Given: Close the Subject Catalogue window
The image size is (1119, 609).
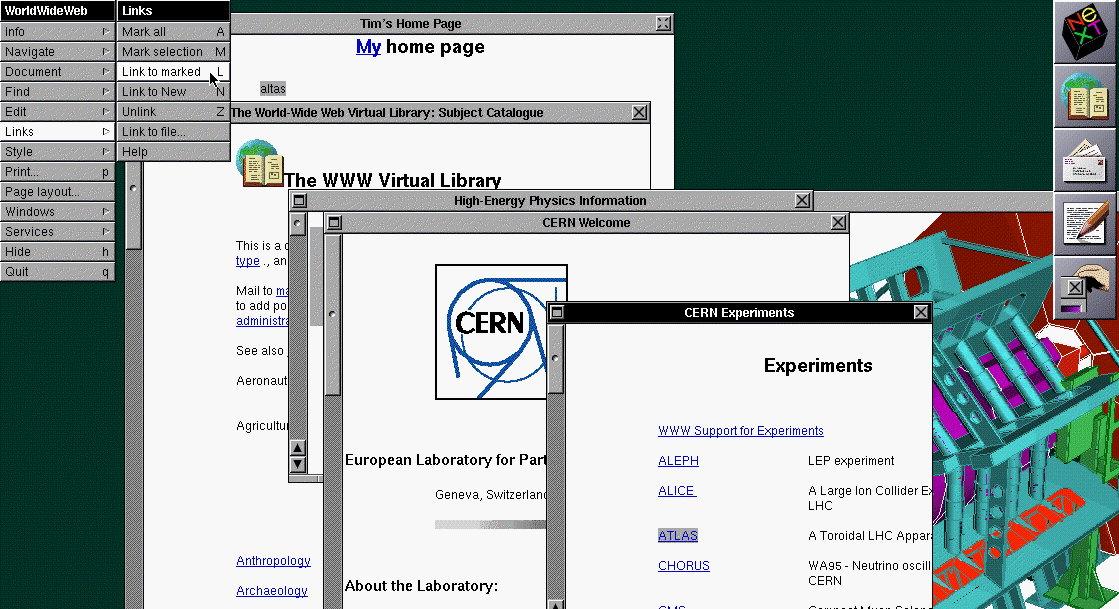Looking at the screenshot, I should tap(639, 112).
